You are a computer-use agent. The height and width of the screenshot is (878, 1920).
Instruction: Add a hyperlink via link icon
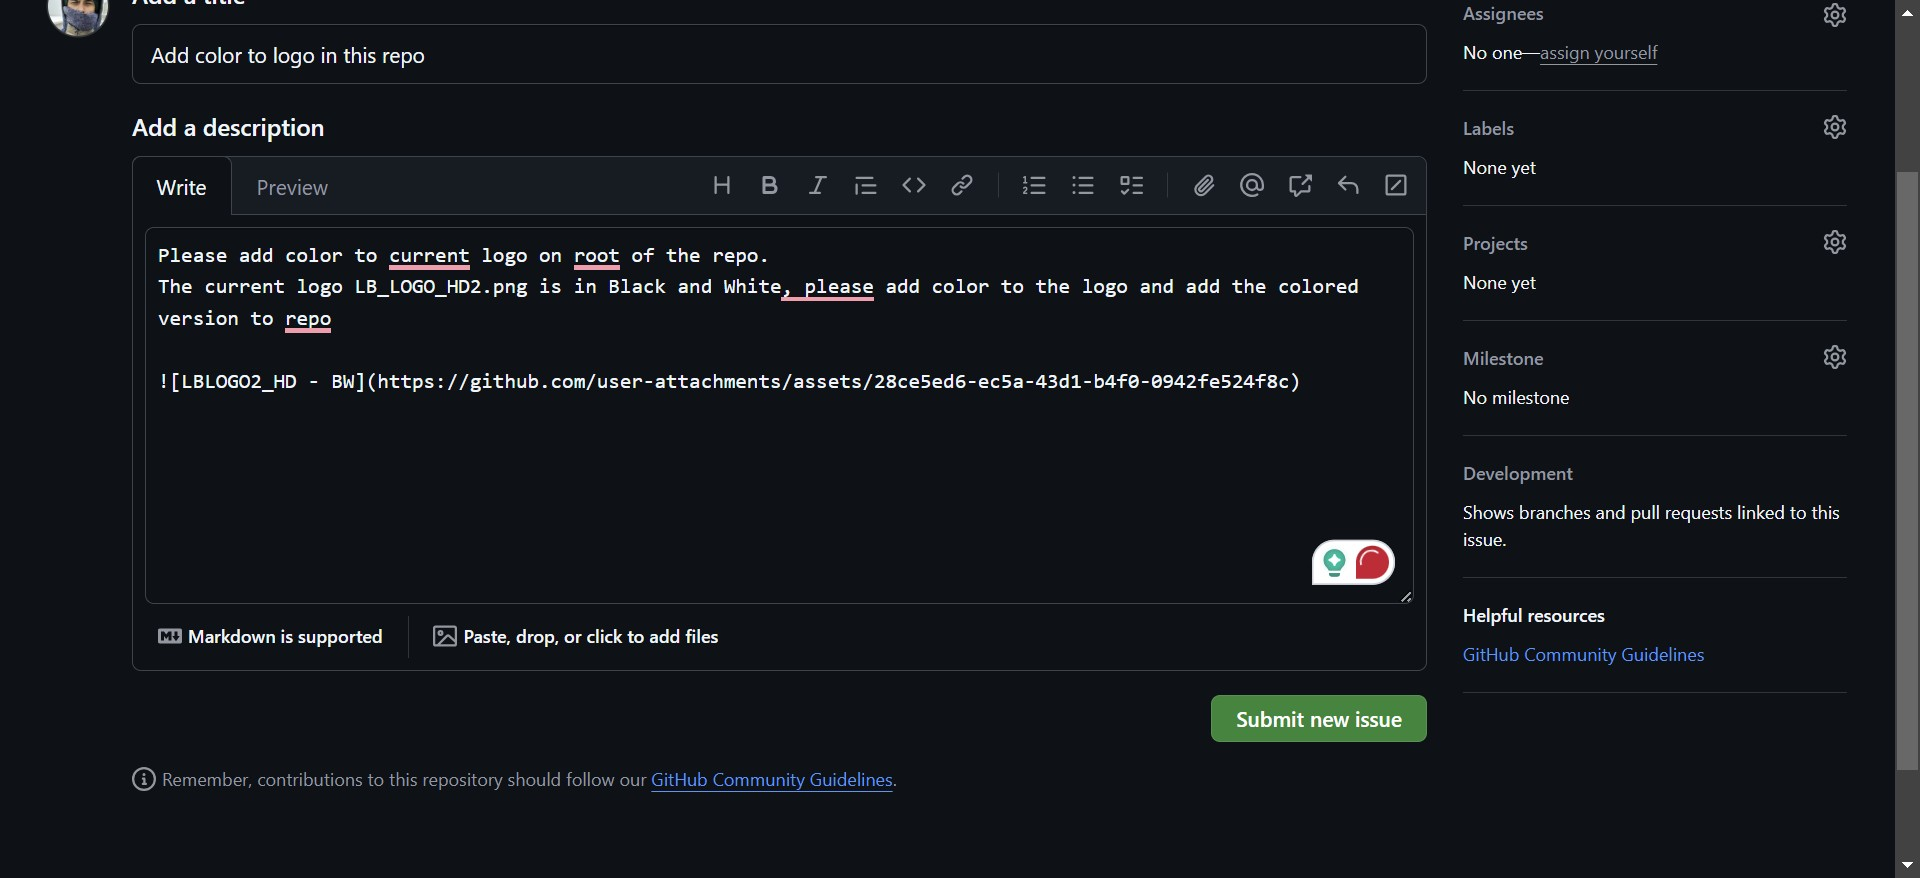961,186
